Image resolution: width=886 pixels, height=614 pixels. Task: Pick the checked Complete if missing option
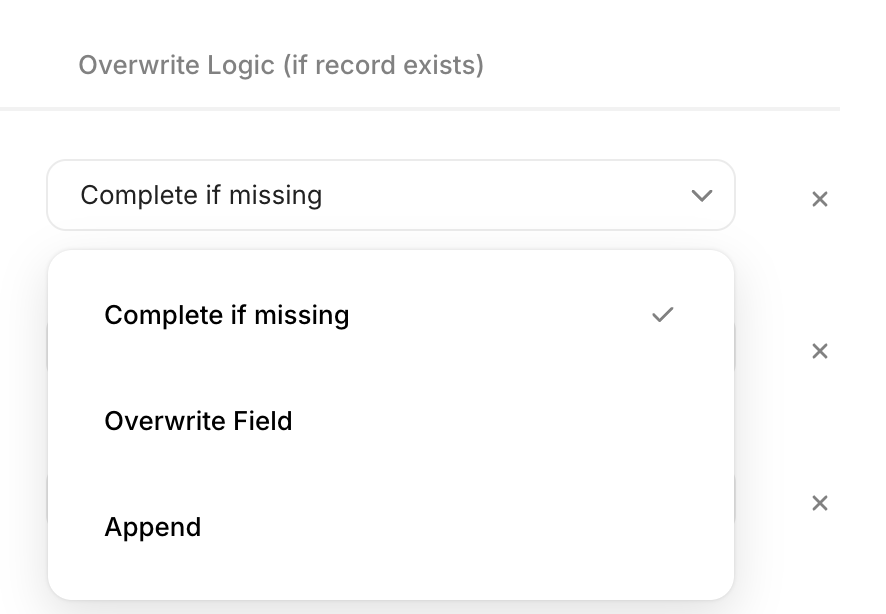(227, 315)
